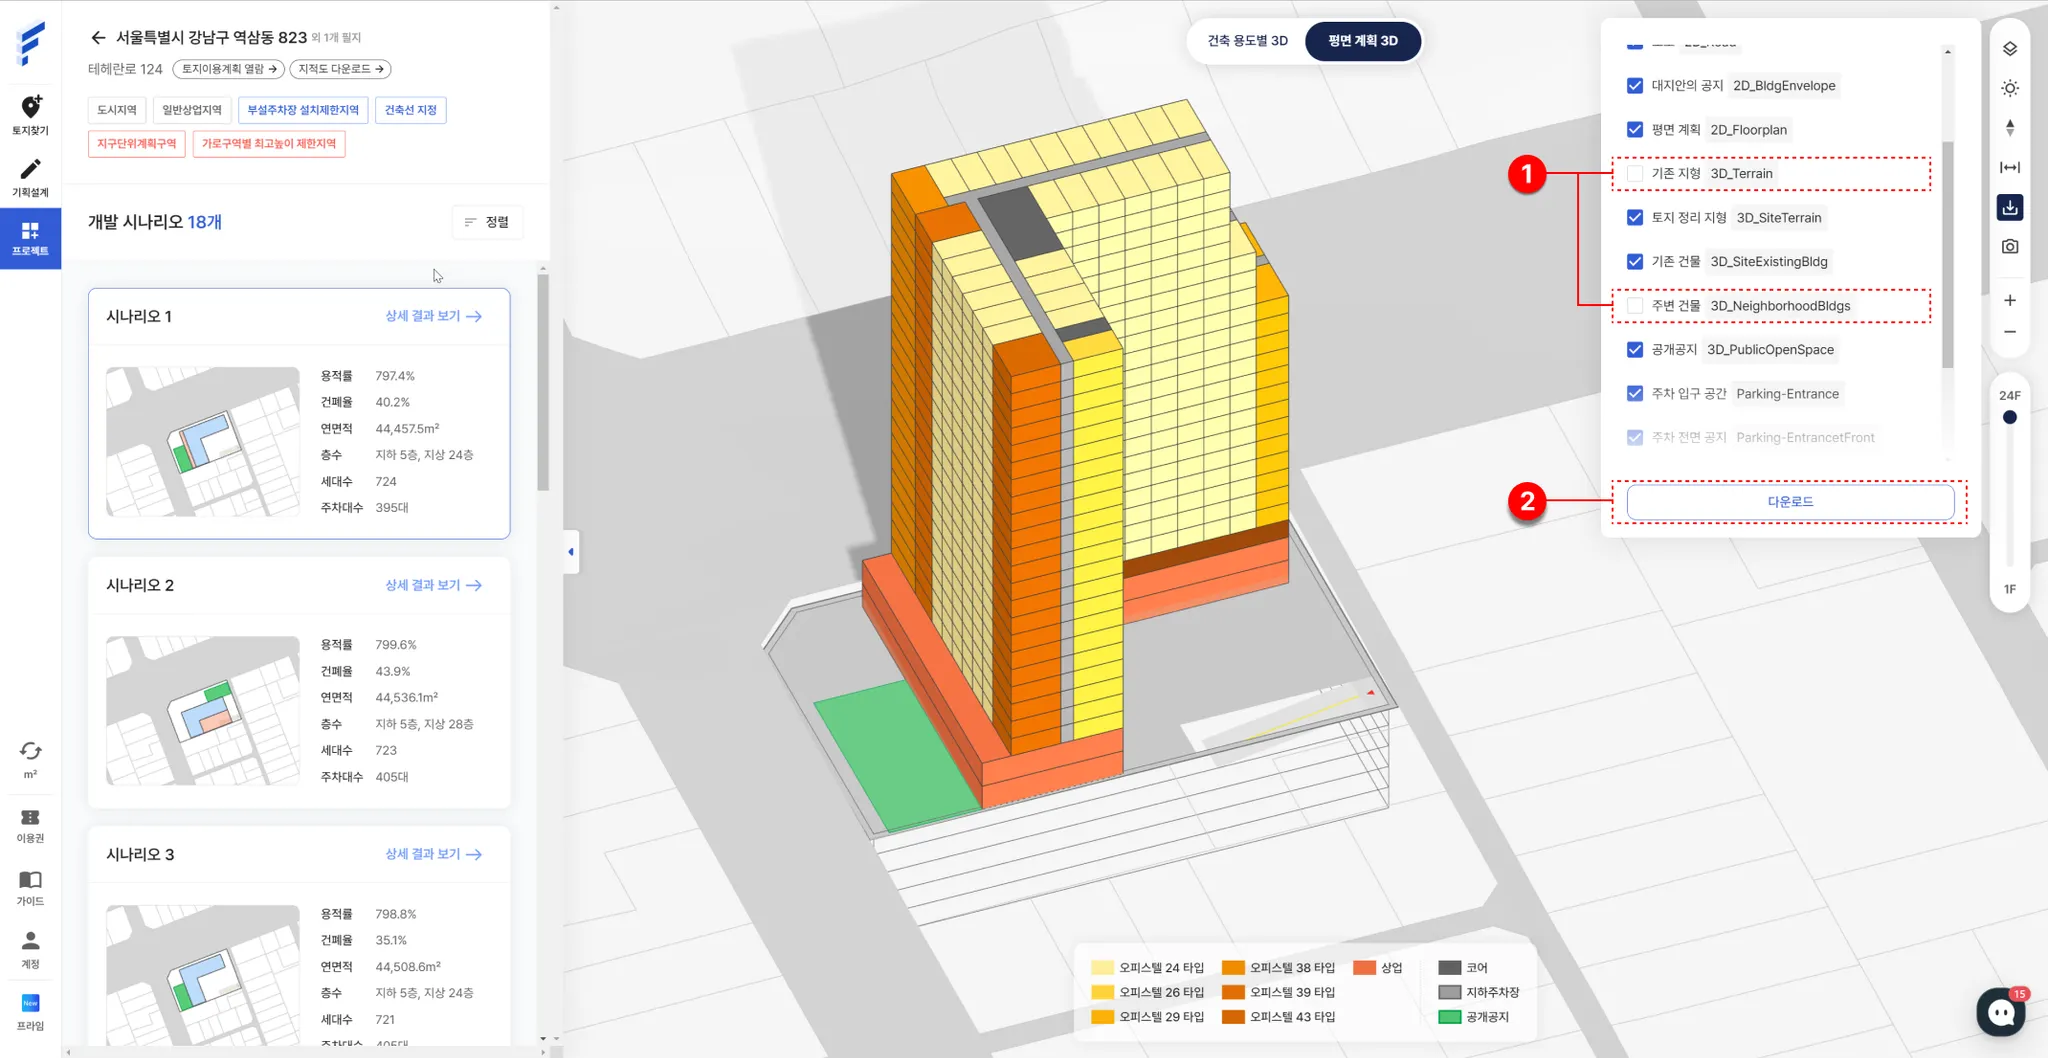The height and width of the screenshot is (1058, 2048).
Task: Open 토지찾기 in the left sidebar
Action: pos(30,115)
